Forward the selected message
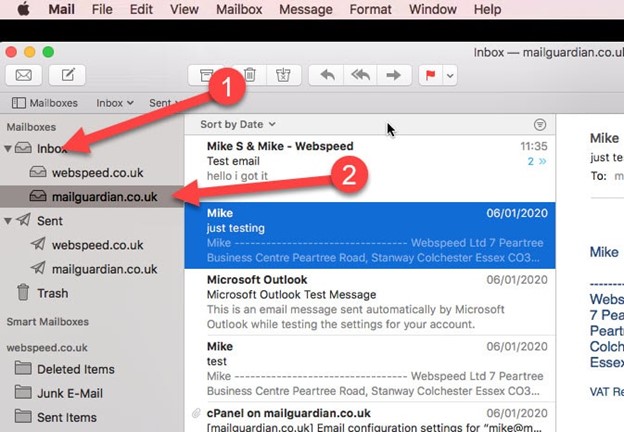Image resolution: width=624 pixels, height=432 pixels. point(394,75)
